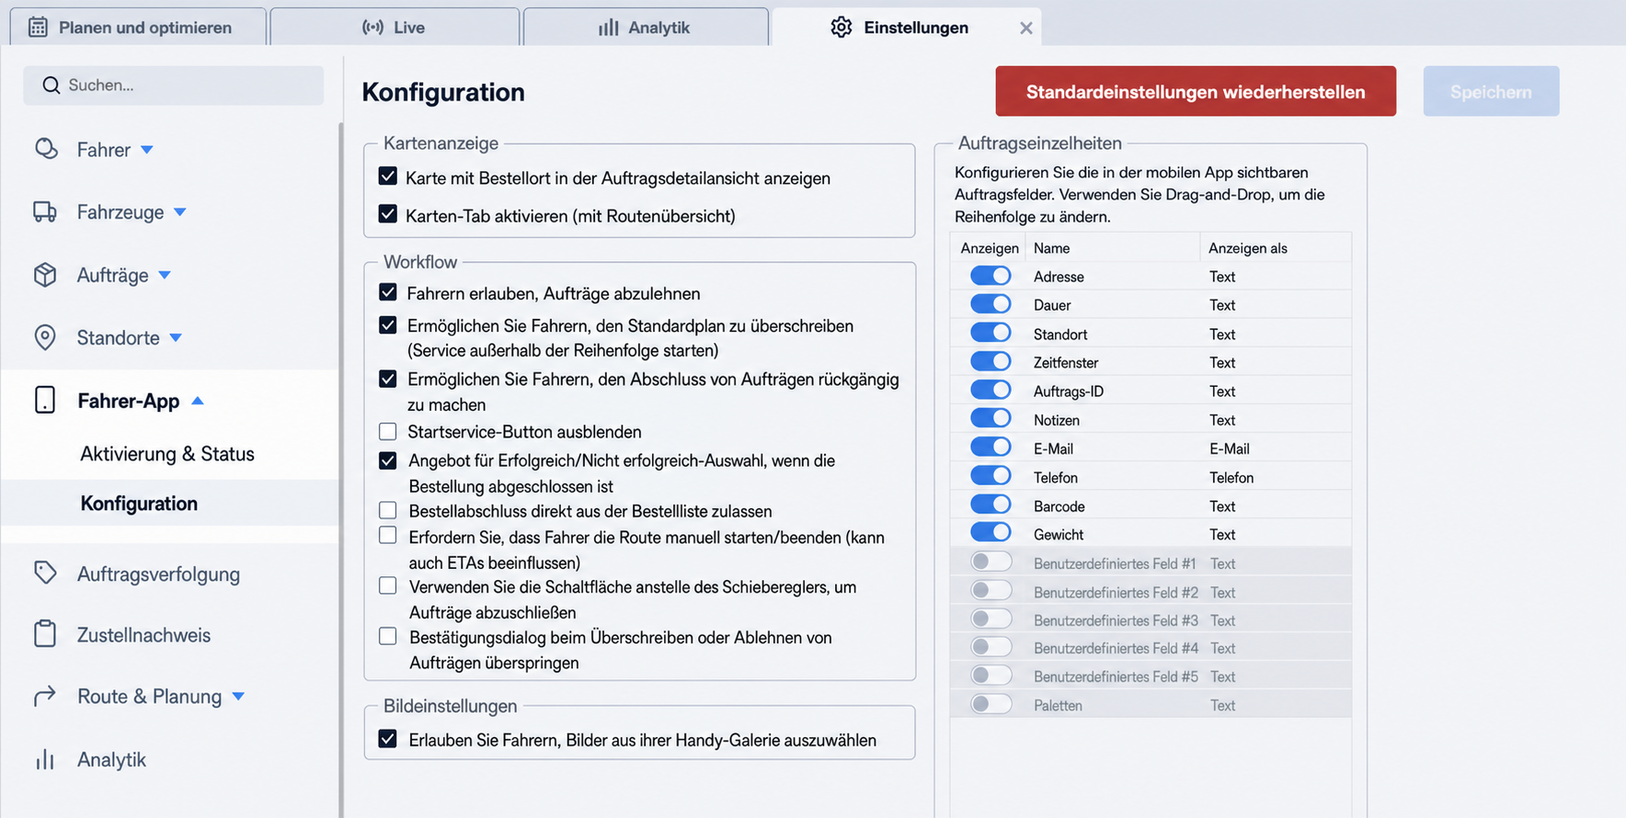The width and height of the screenshot is (1626, 818).
Task: Uncheck Abschluss von Aufträgen rückgängig machen
Action: pyautogui.click(x=388, y=379)
